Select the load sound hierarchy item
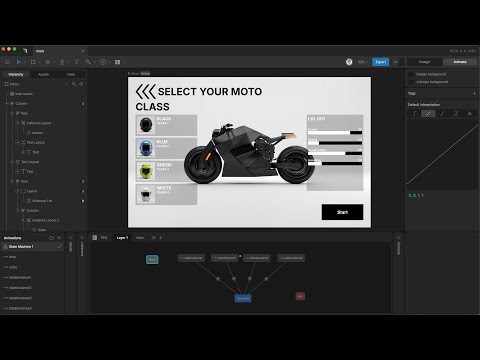 pos(24,94)
